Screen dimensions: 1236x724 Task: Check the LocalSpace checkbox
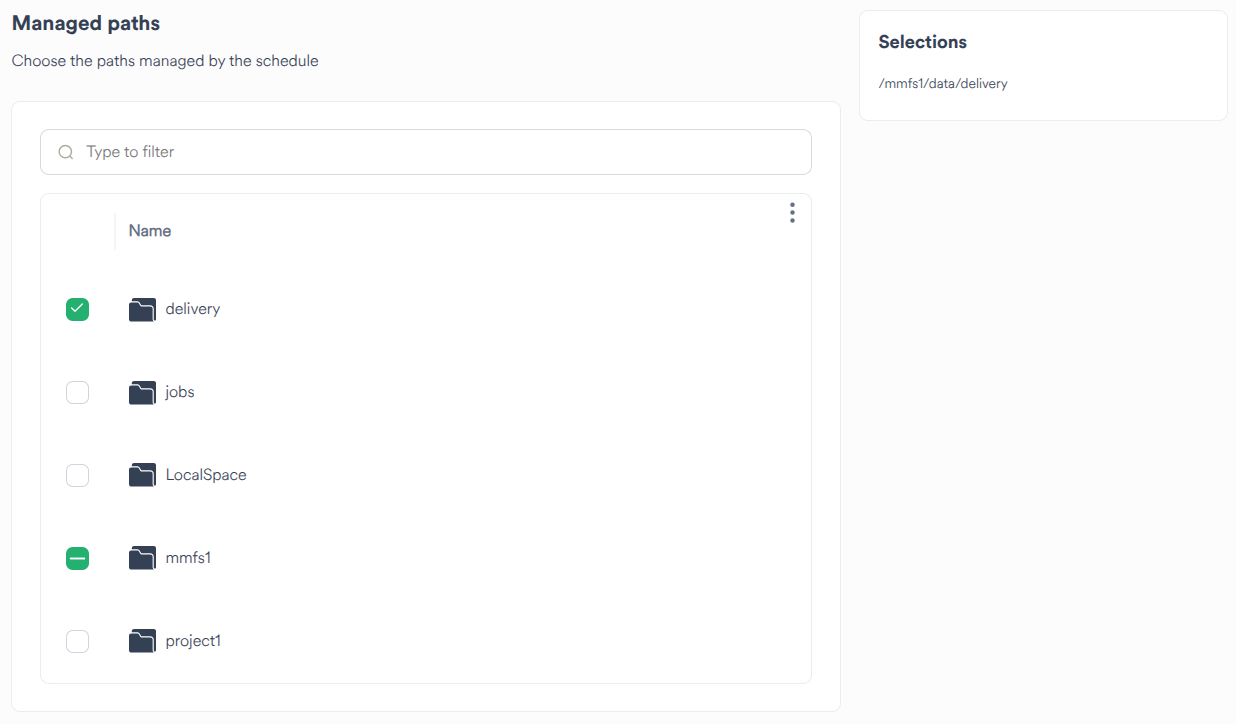[77, 475]
